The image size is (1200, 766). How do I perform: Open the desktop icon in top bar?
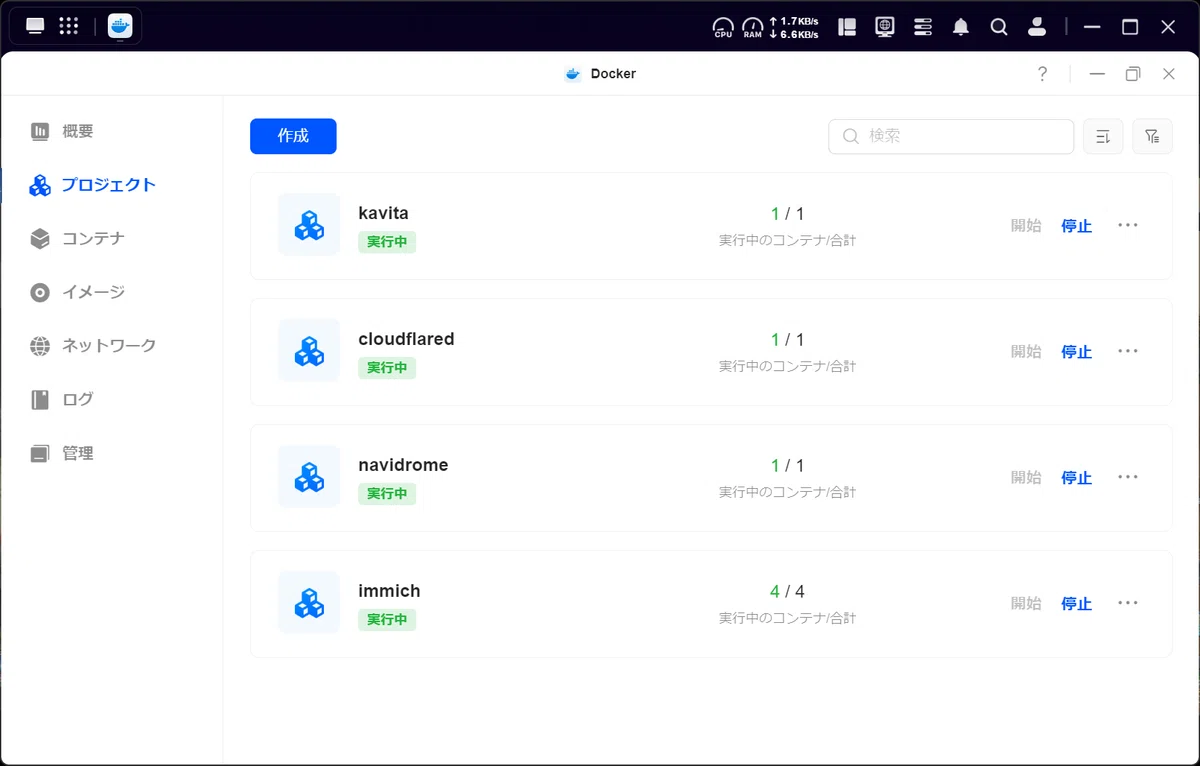click(36, 27)
